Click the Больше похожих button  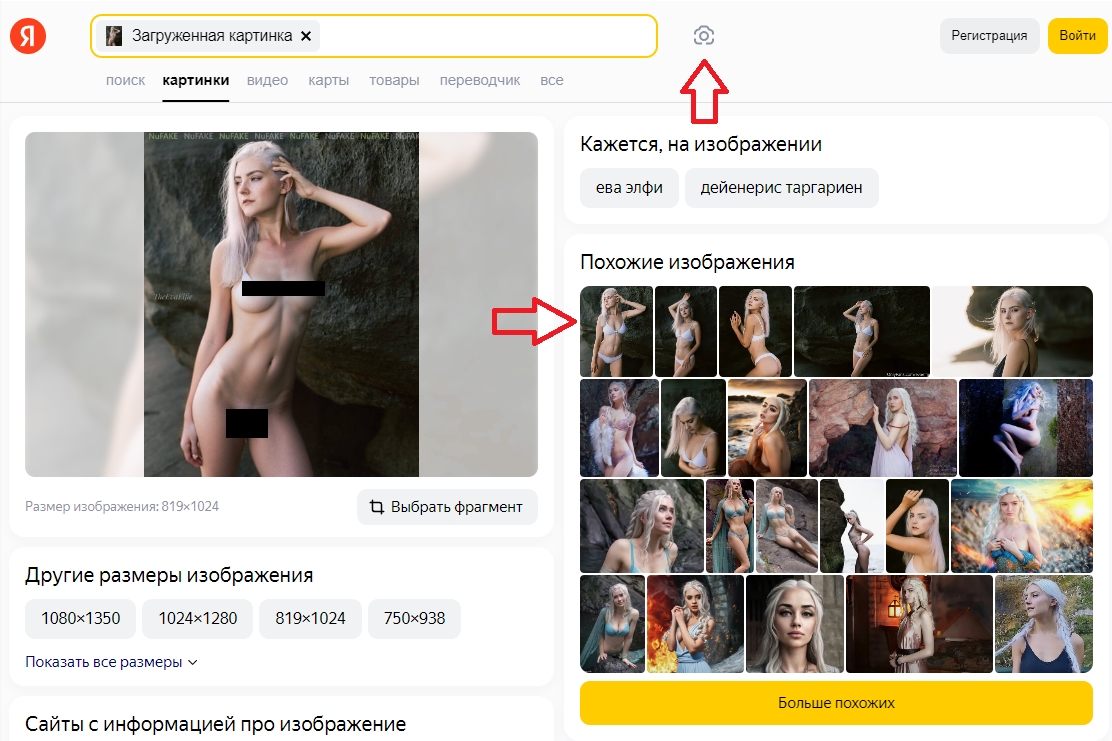[836, 703]
